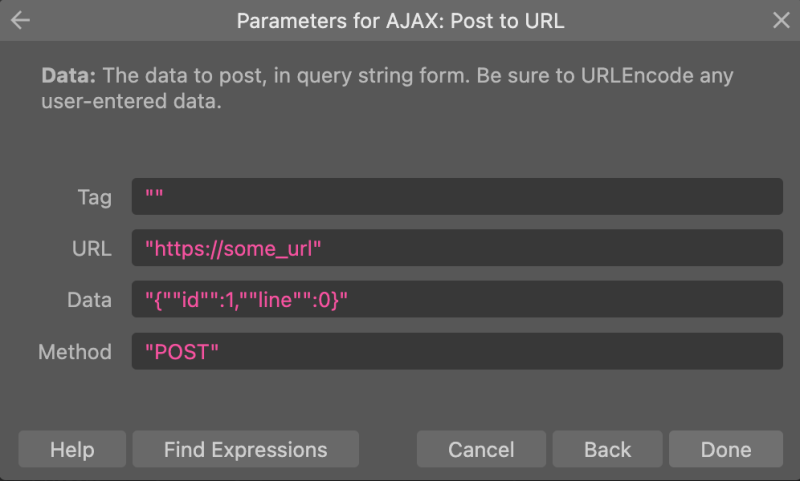Close the AJAX parameters dialog with X
Viewport: 800px width, 481px height.
click(x=781, y=20)
